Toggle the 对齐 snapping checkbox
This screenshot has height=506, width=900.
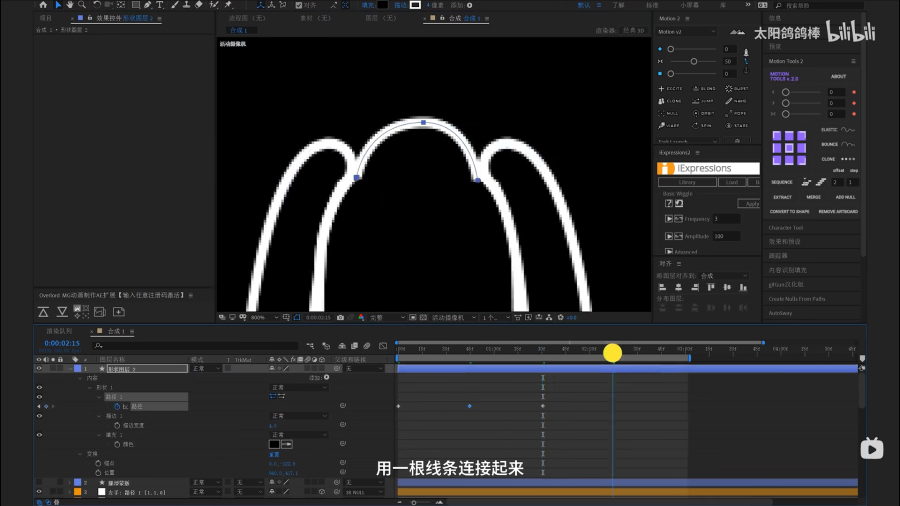pos(299,5)
